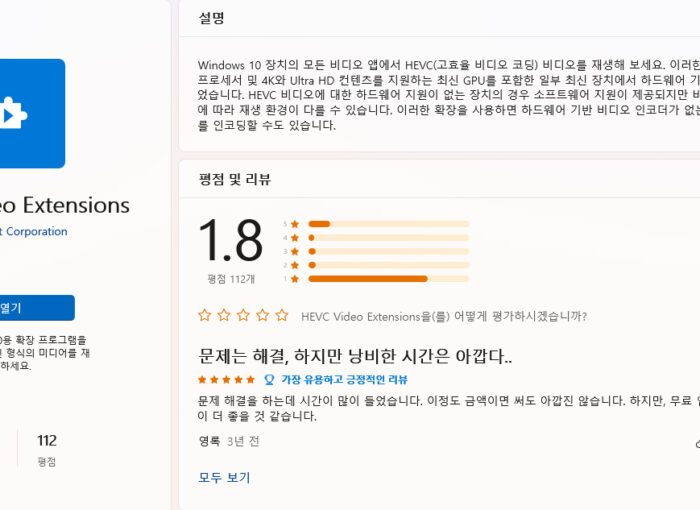
Task: Open the 열기 button
Action: click(37, 308)
